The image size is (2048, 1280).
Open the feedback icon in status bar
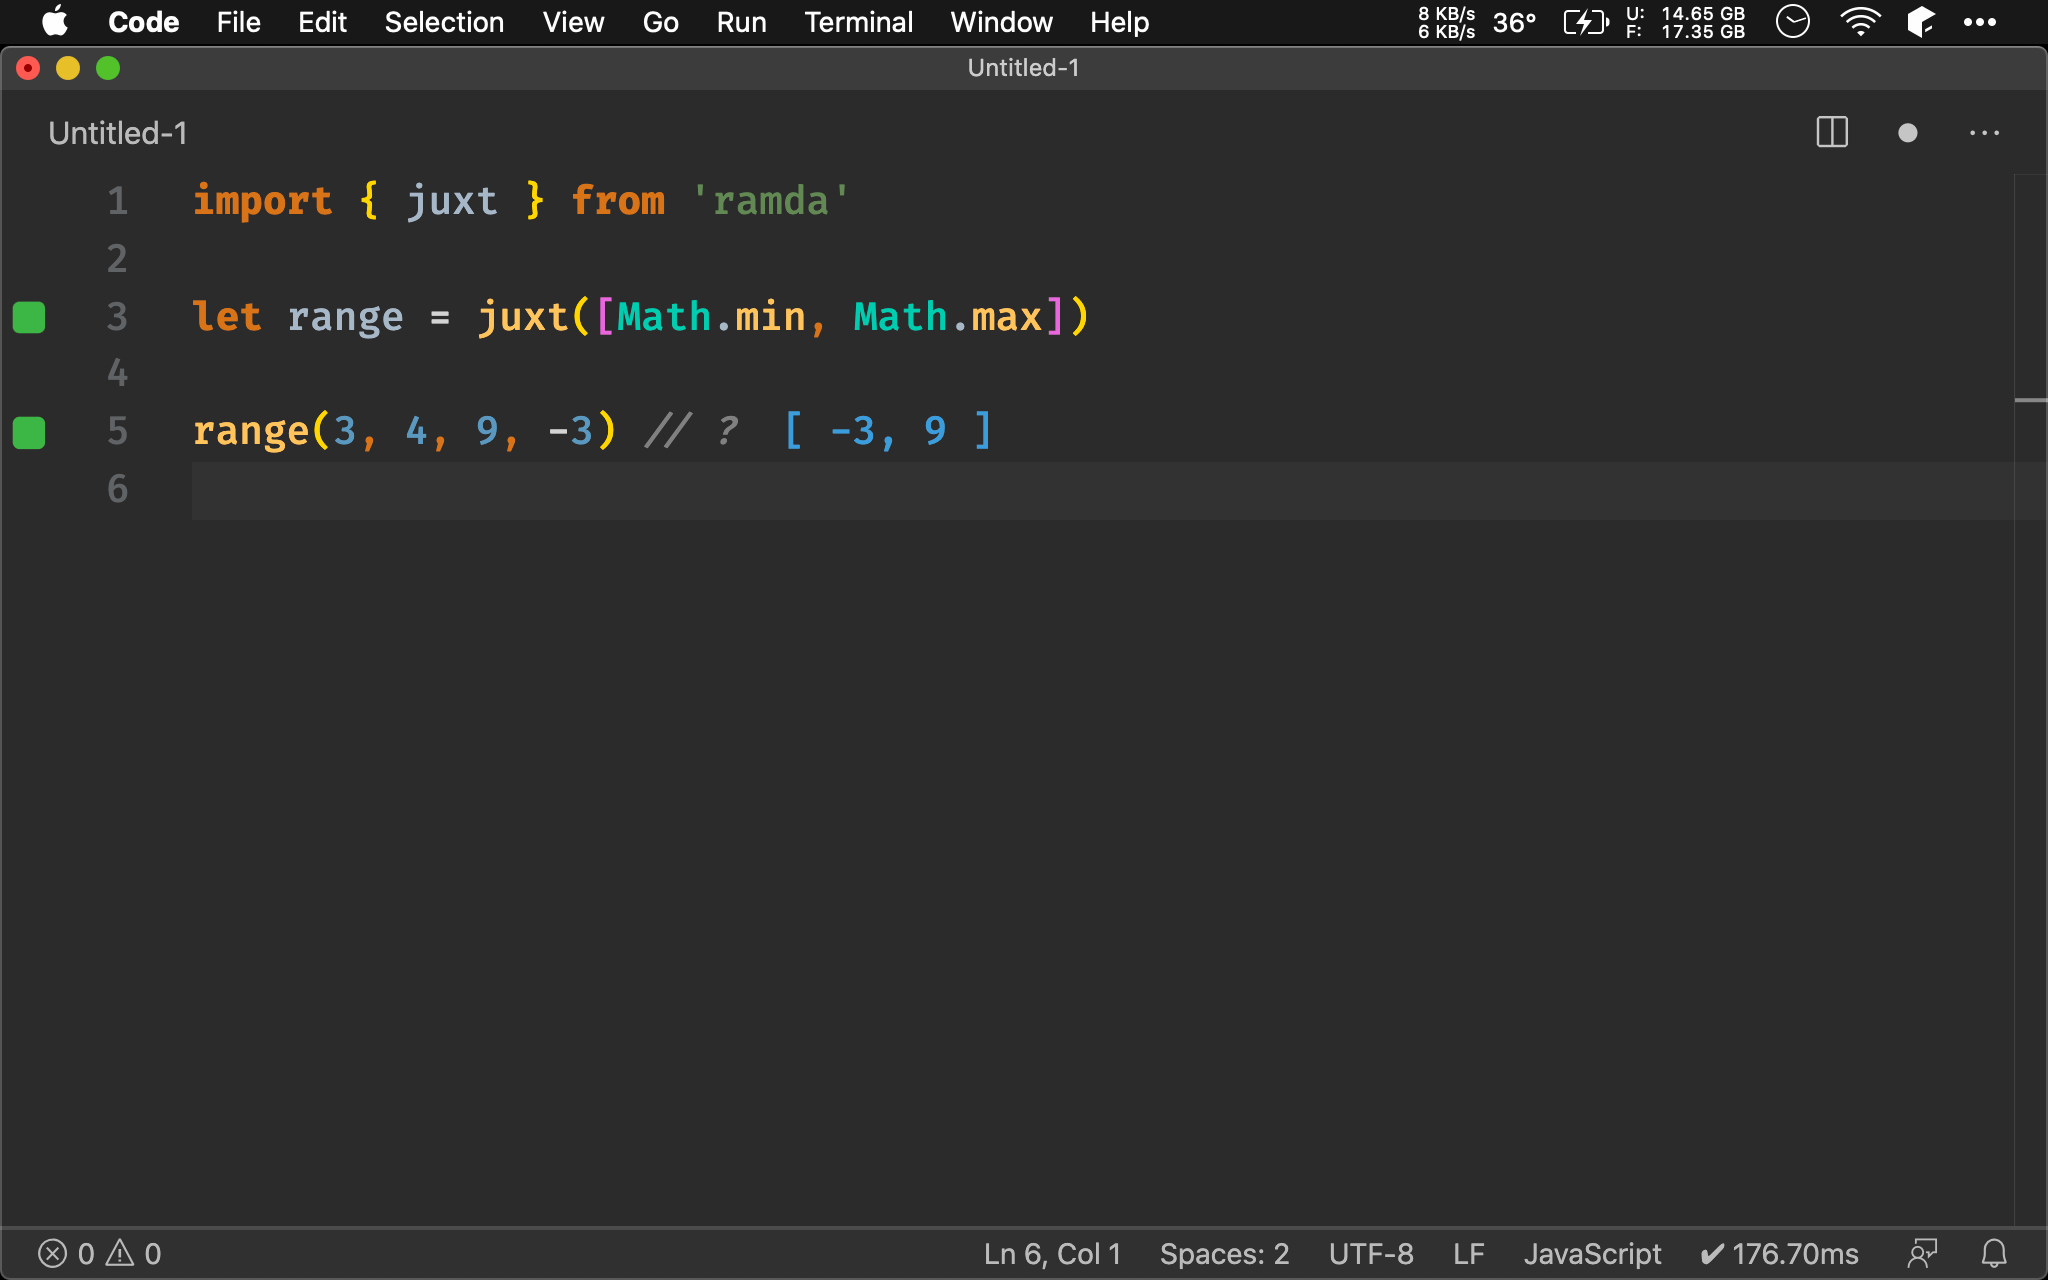coord(1922,1253)
